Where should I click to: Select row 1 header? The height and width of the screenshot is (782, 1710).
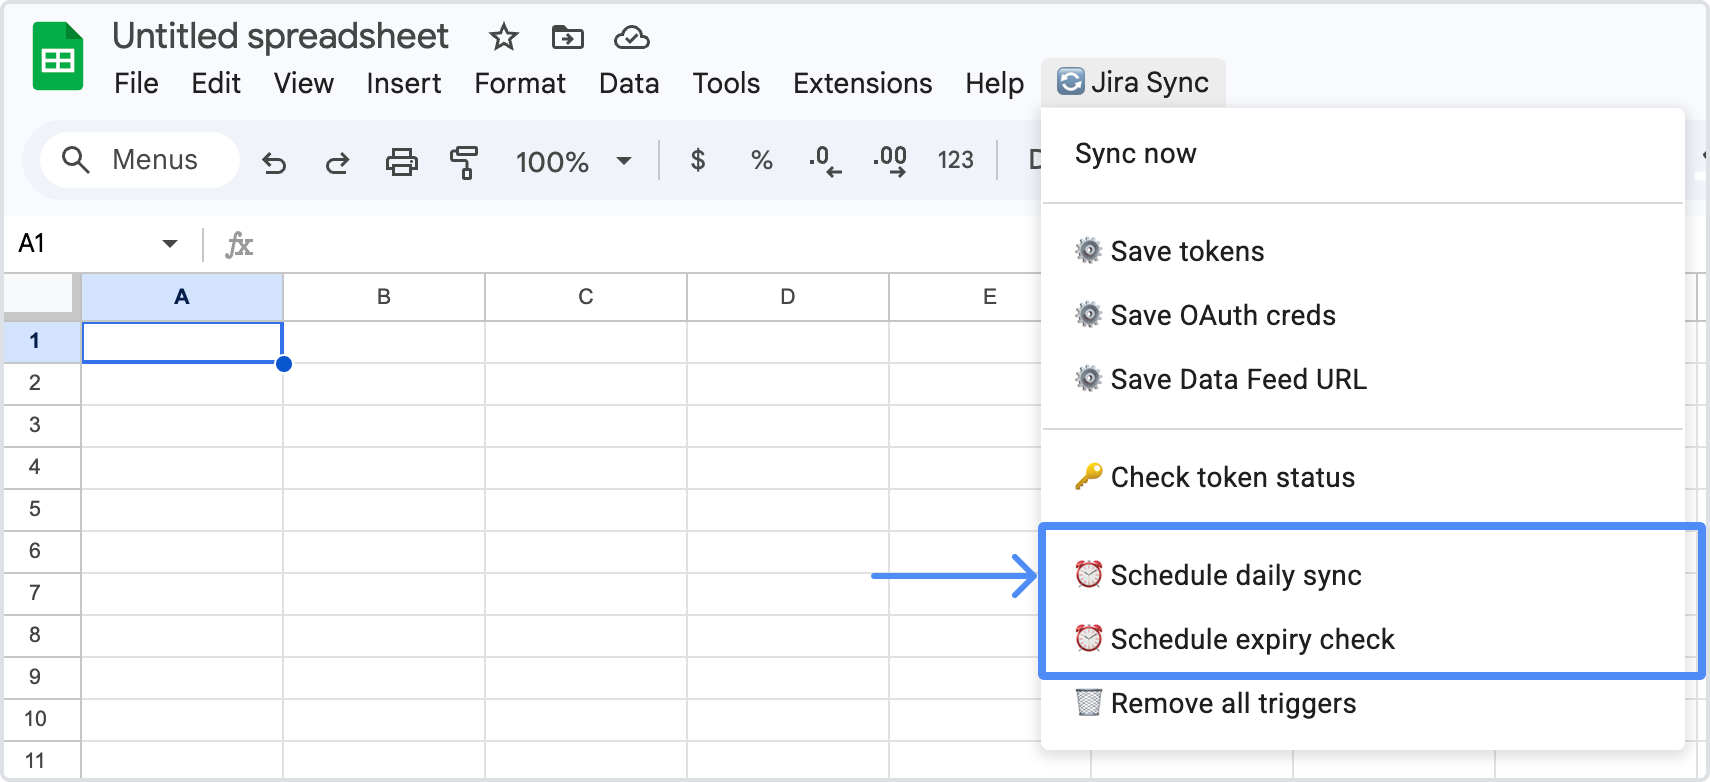[x=42, y=341]
